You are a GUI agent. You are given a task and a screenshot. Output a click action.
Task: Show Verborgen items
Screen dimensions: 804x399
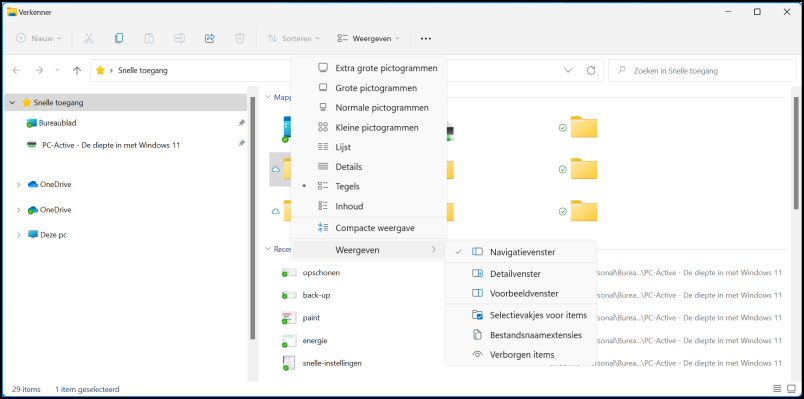click(520, 354)
